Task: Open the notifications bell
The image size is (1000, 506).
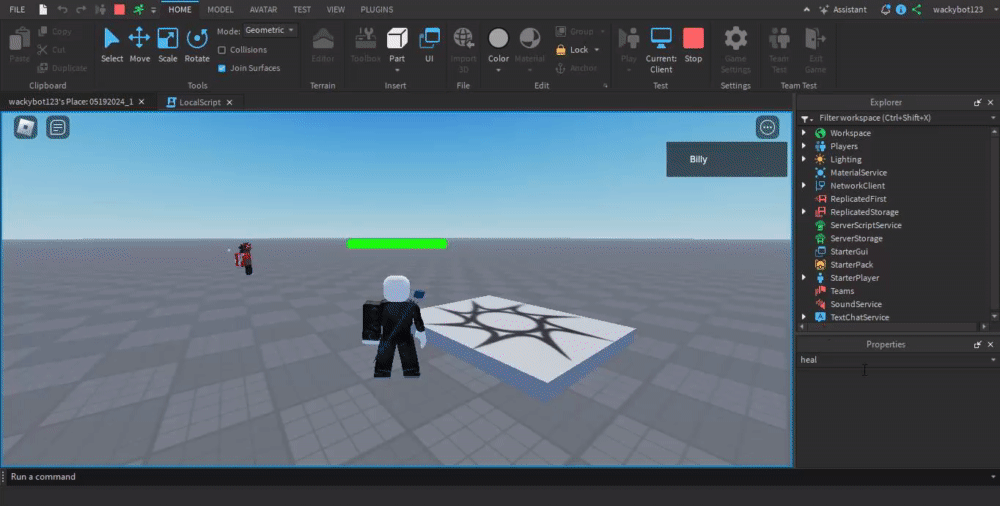Action: [x=885, y=10]
